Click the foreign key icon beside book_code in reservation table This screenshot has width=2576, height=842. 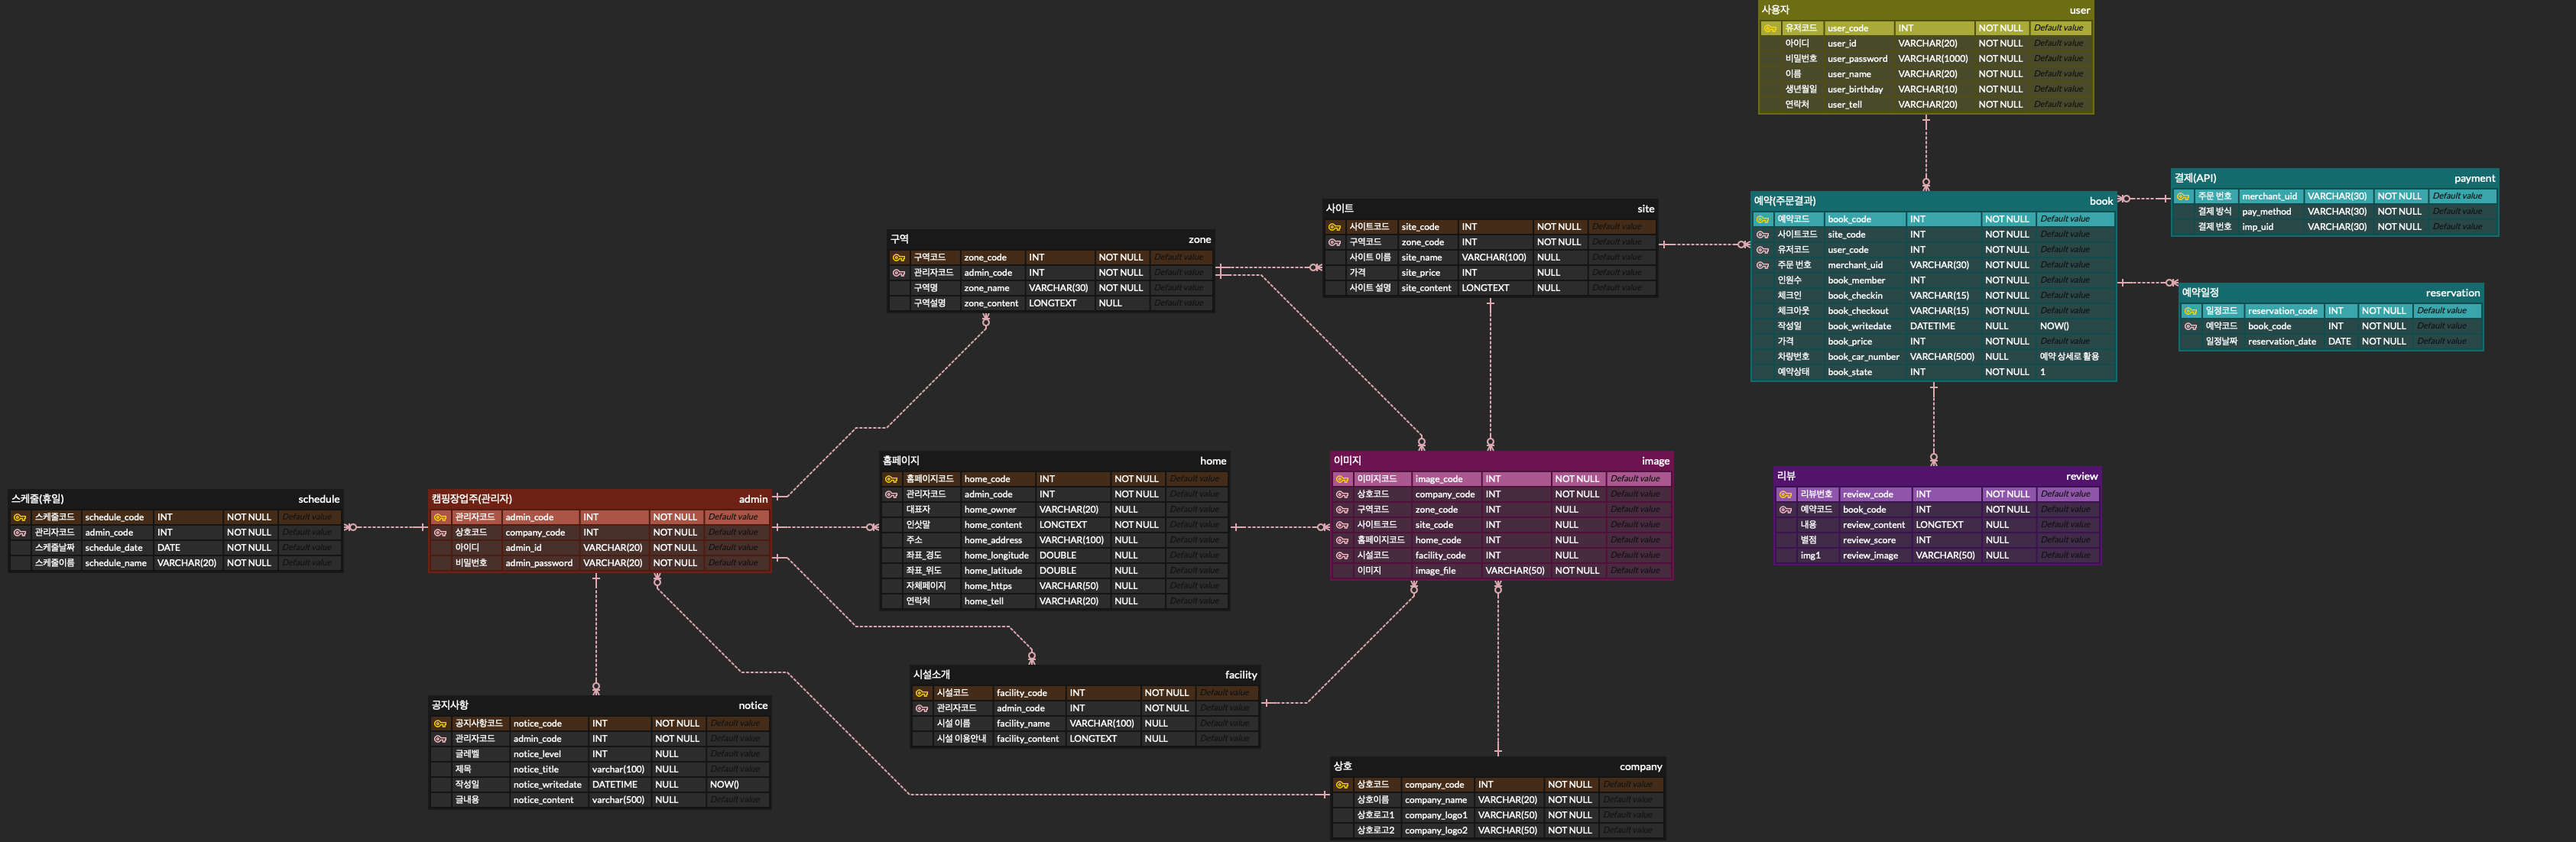point(2190,326)
